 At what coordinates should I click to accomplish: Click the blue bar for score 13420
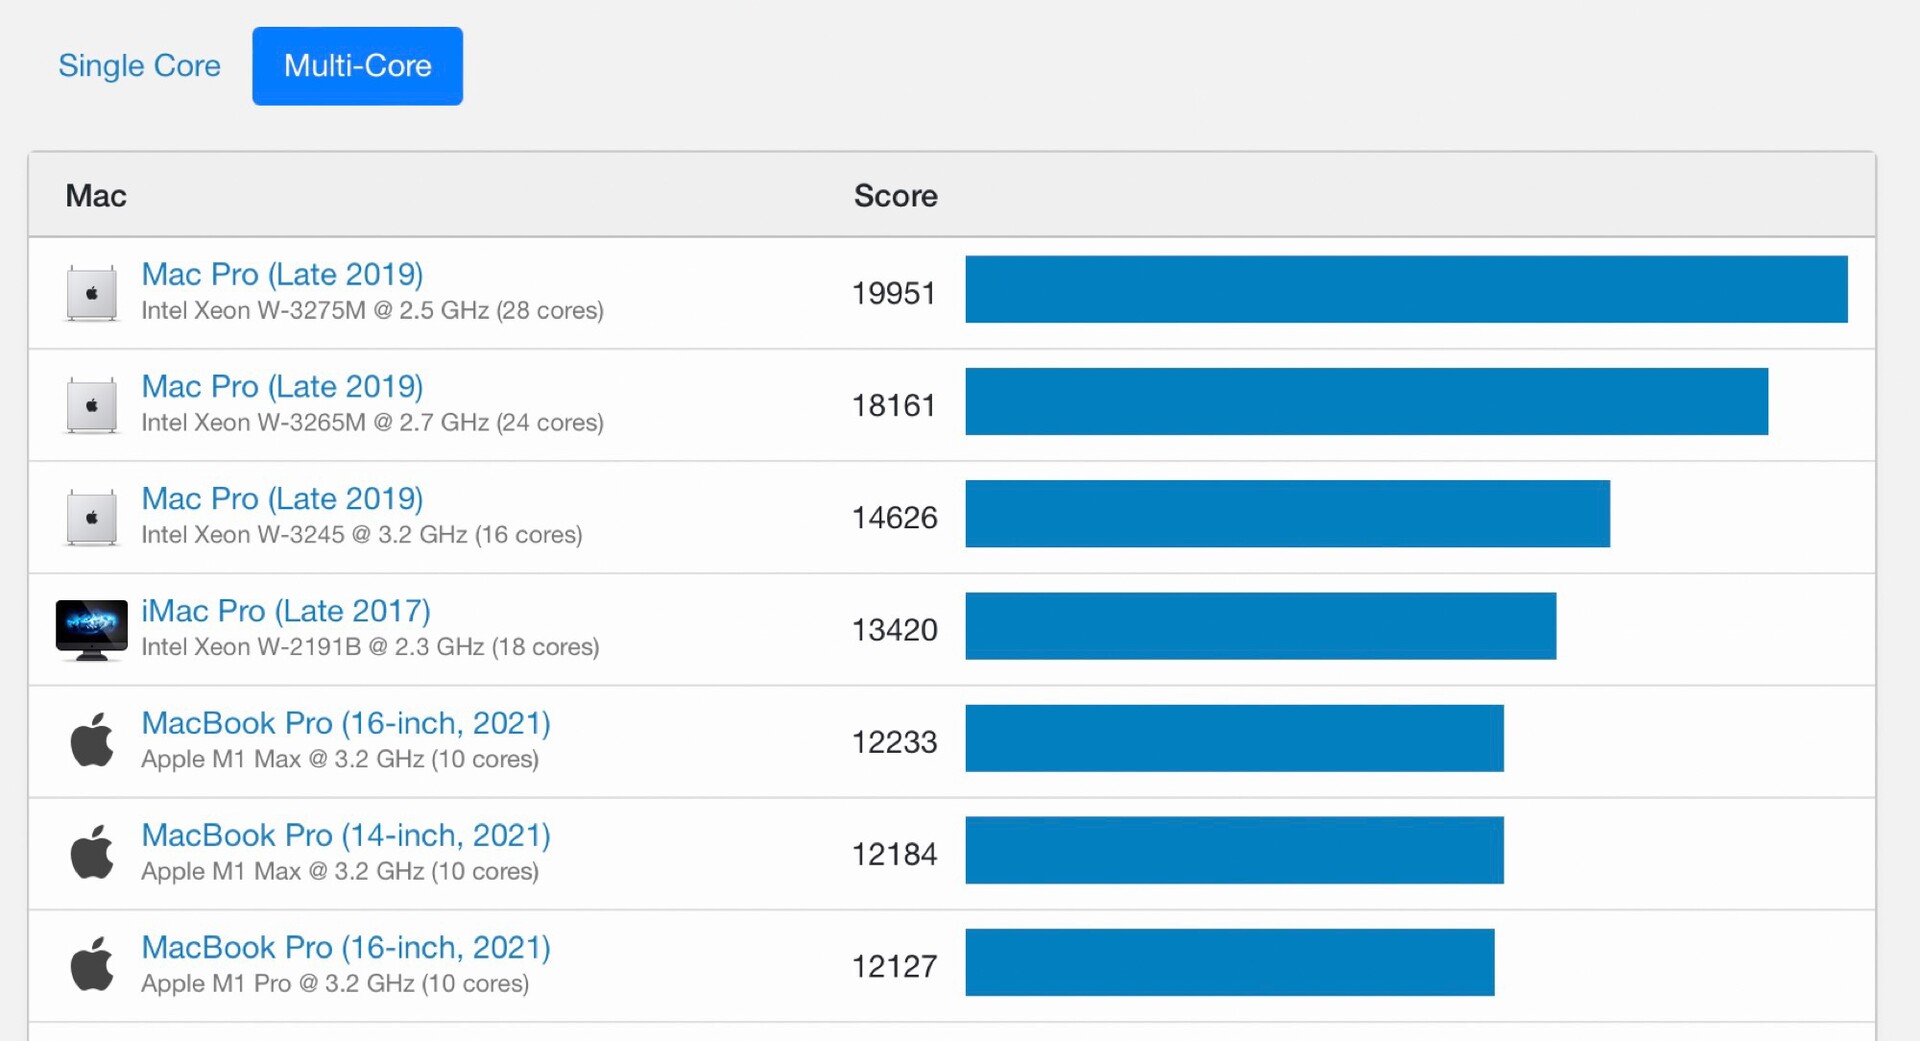click(x=1260, y=626)
